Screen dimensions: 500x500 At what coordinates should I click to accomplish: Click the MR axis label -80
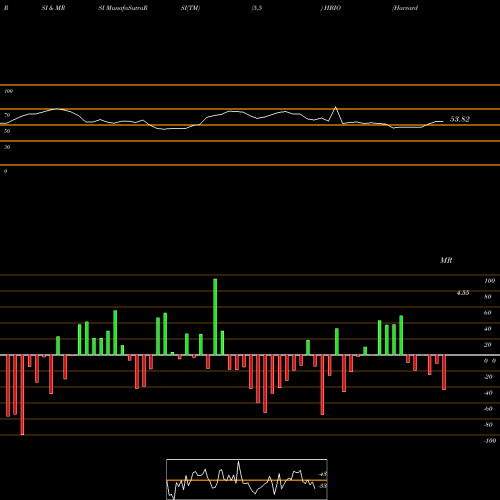488,425
